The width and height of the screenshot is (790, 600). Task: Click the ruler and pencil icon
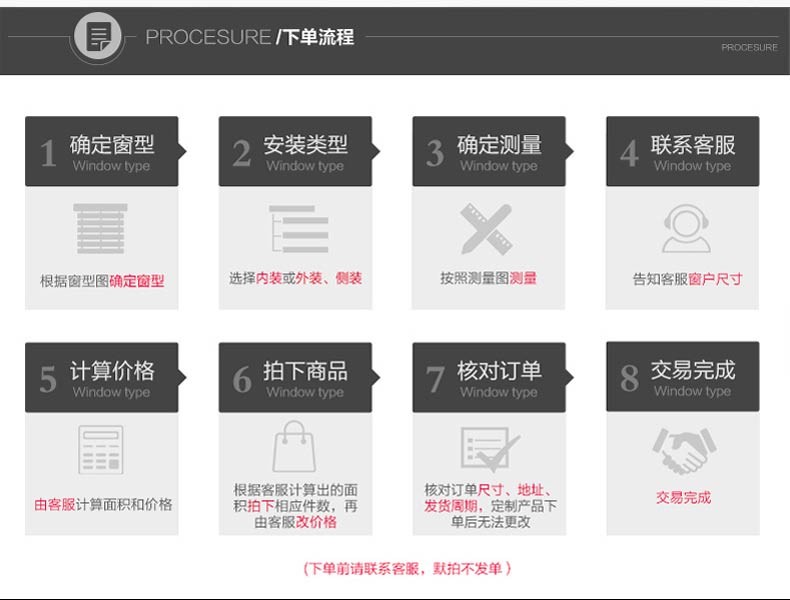pyautogui.click(x=486, y=229)
